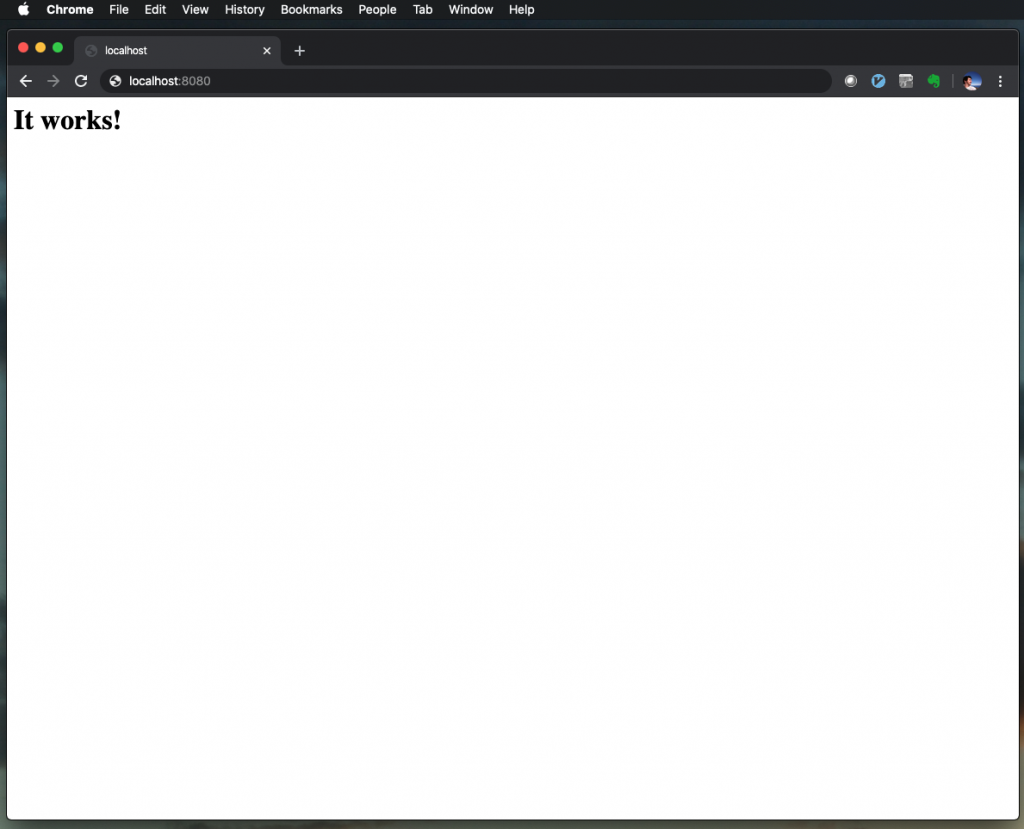Click the browser forward arrow
The height and width of the screenshot is (829, 1024).
pos(54,81)
